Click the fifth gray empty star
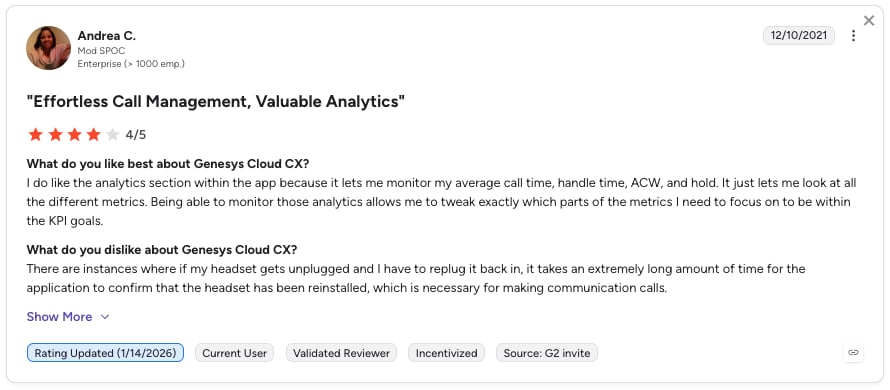 pos(112,135)
